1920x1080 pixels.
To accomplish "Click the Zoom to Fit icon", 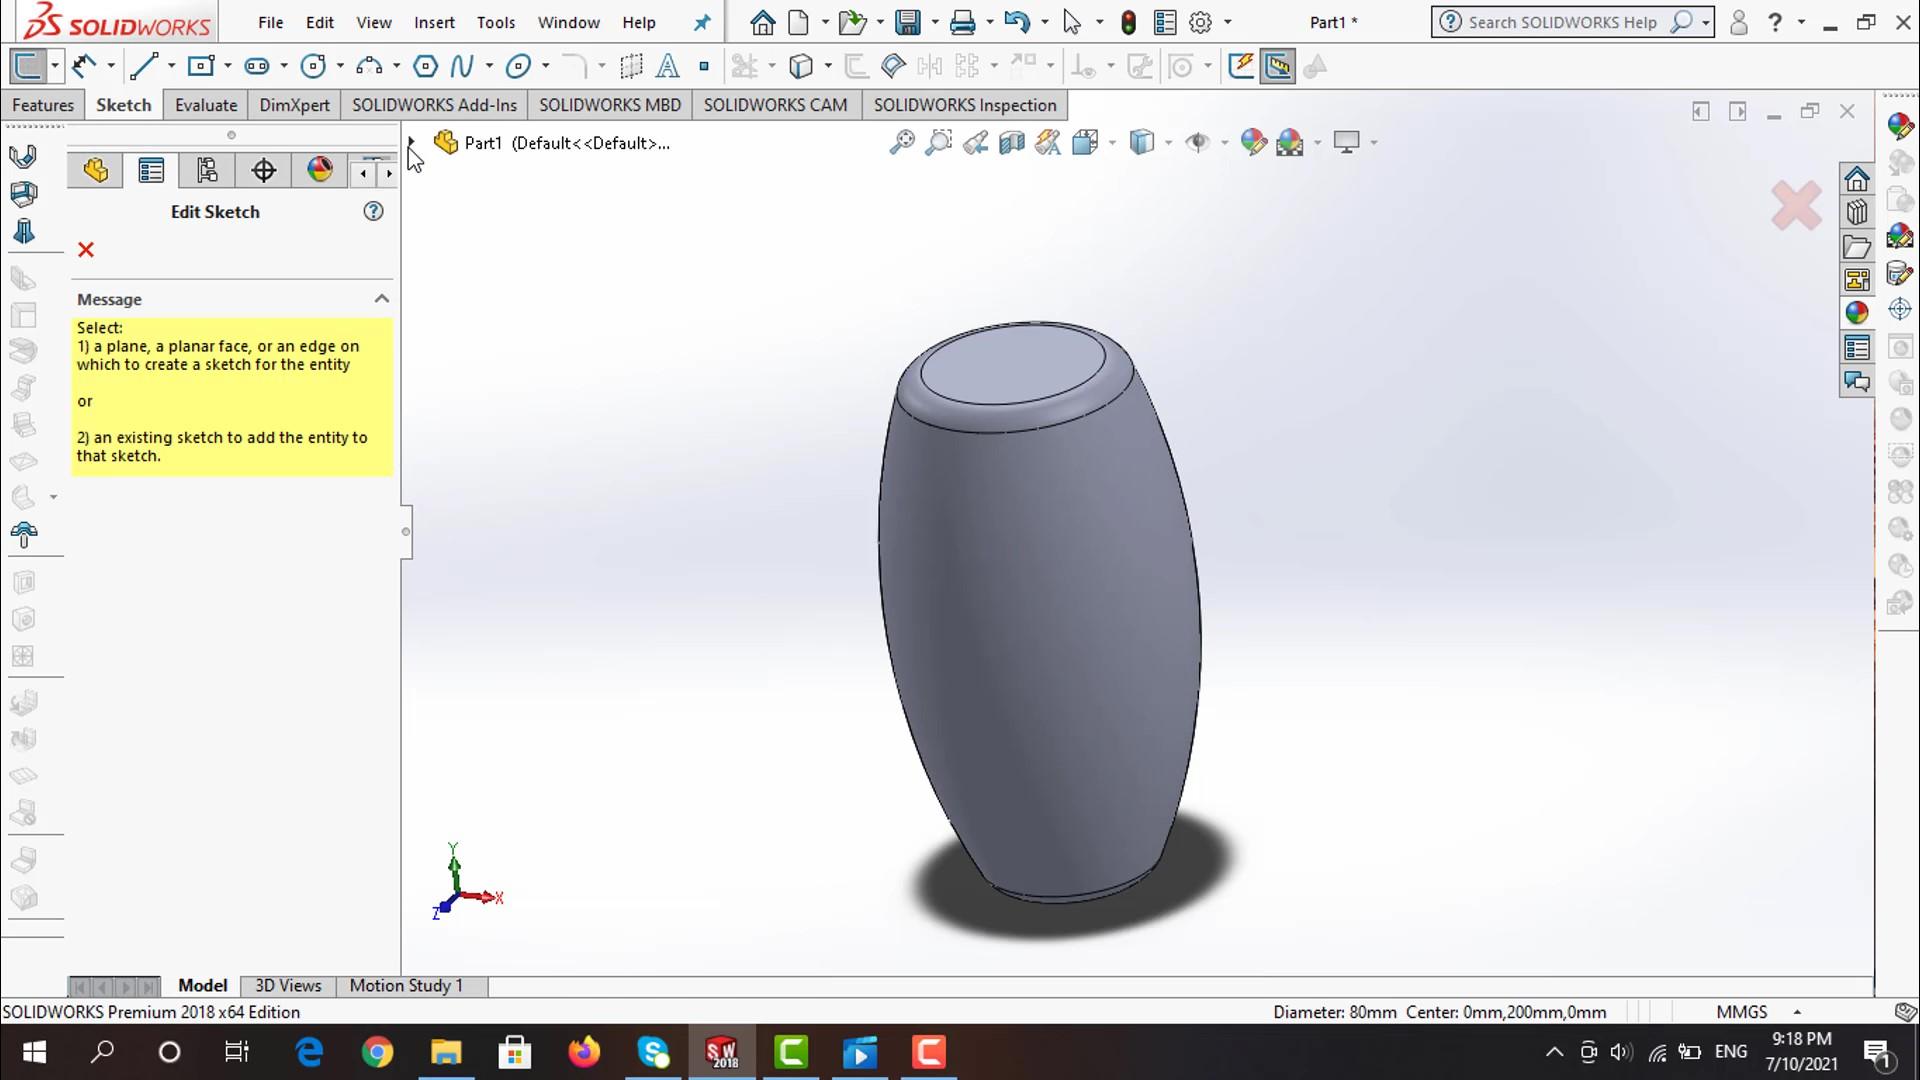I will tap(901, 143).
